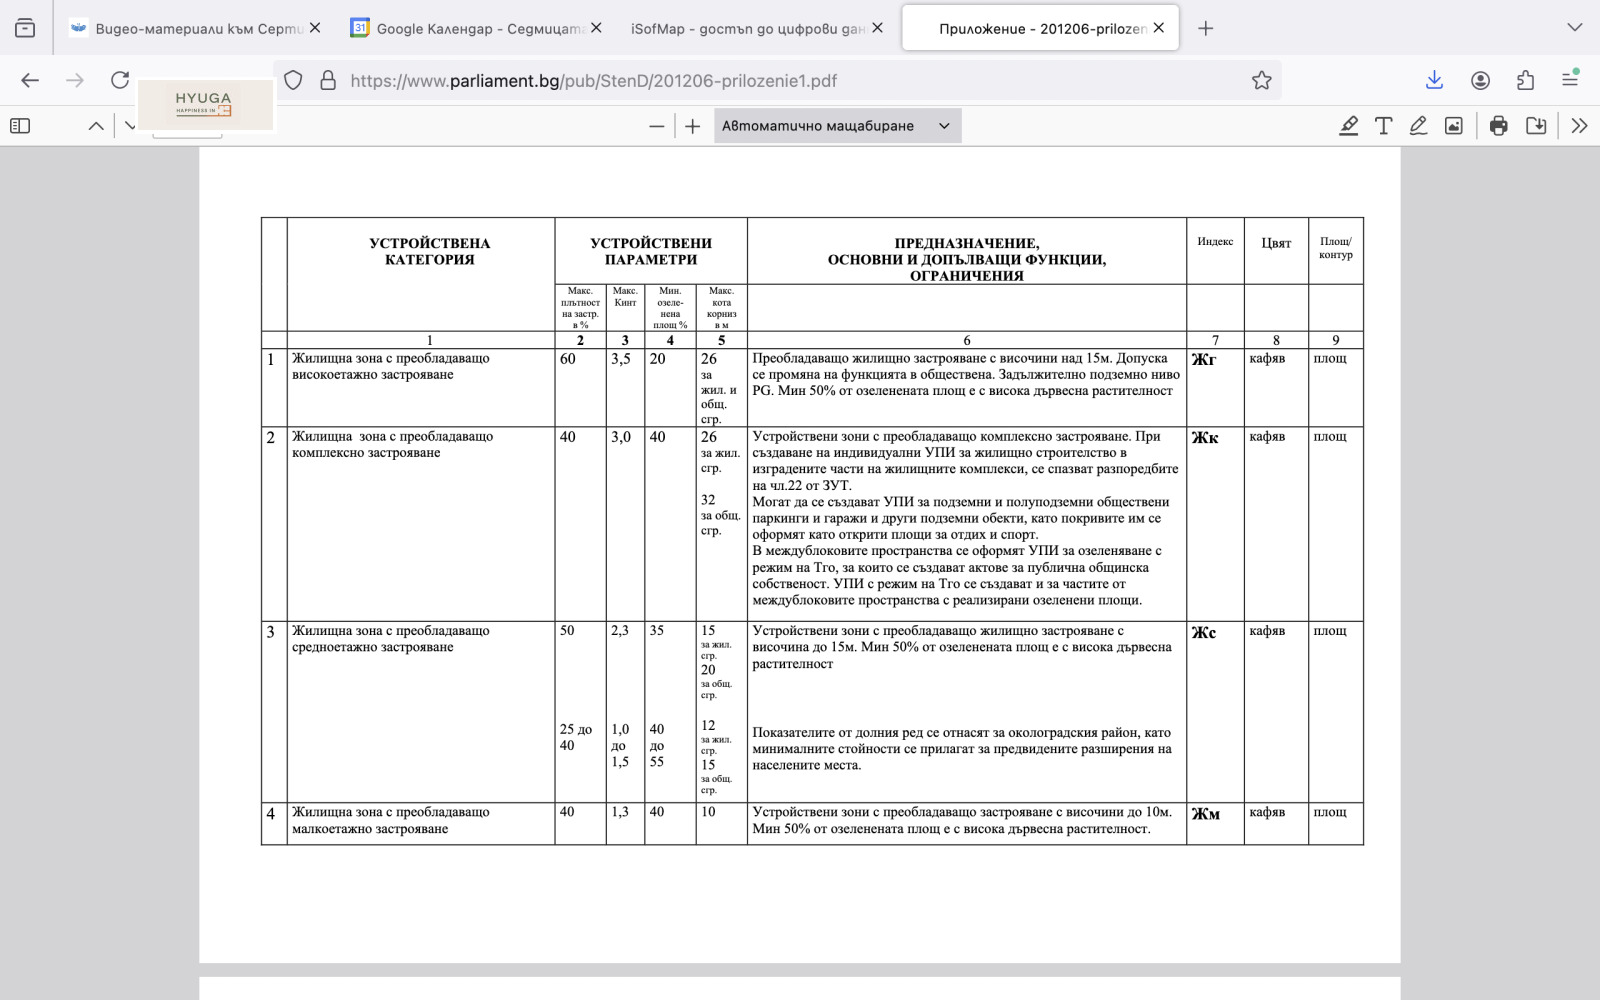Print the PDF document
1600x1000 pixels.
pyautogui.click(x=1498, y=126)
